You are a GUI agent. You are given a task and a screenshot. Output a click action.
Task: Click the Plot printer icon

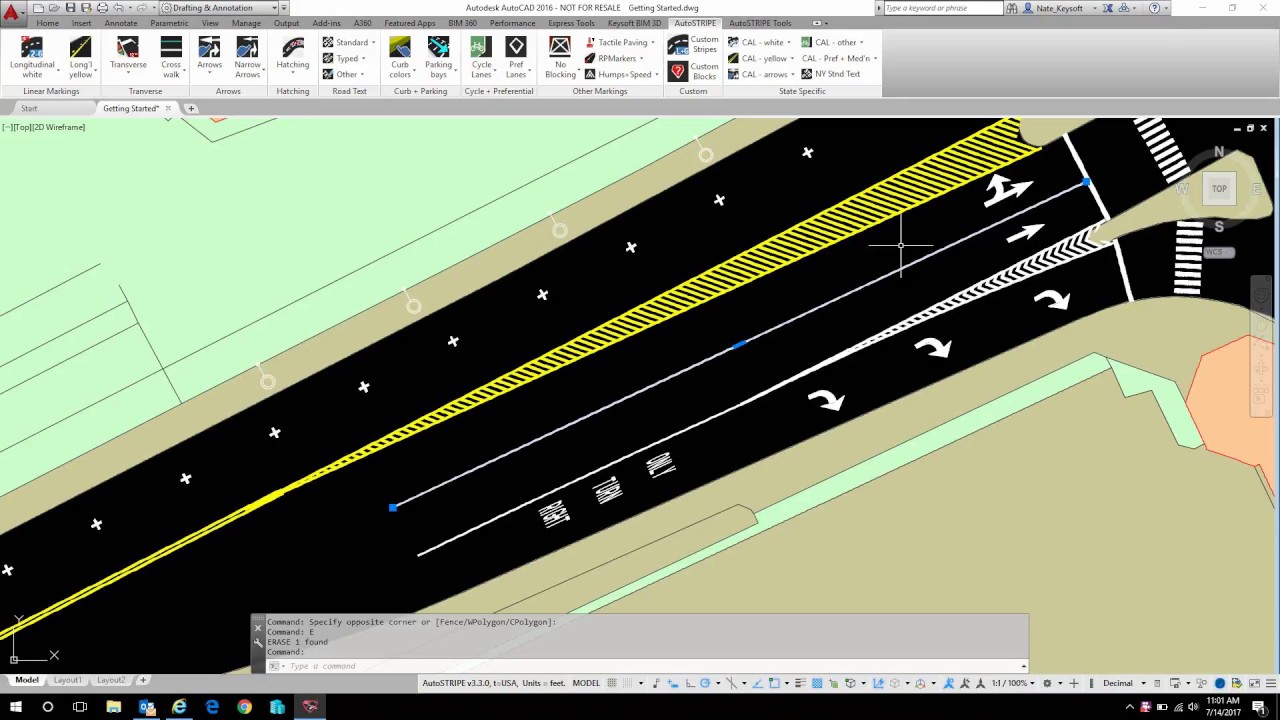coord(102,8)
